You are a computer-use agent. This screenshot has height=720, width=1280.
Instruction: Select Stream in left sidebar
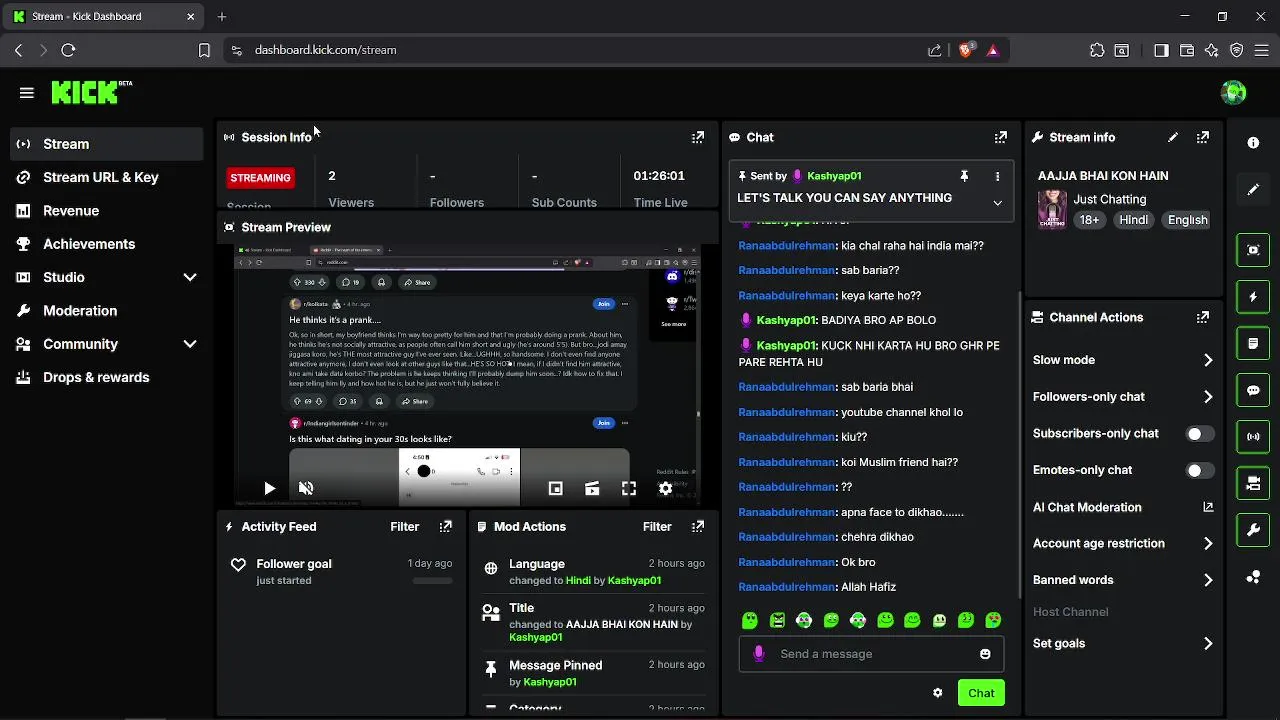[x=107, y=144]
